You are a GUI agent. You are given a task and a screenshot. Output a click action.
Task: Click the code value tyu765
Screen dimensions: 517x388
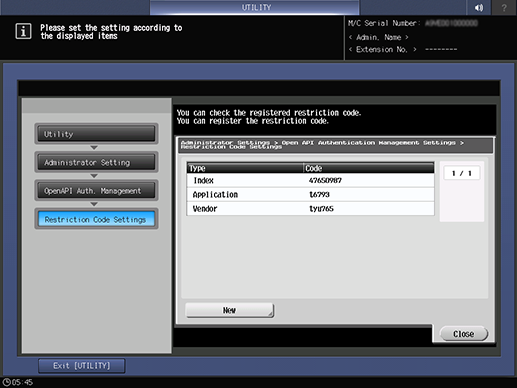pyautogui.click(x=321, y=209)
